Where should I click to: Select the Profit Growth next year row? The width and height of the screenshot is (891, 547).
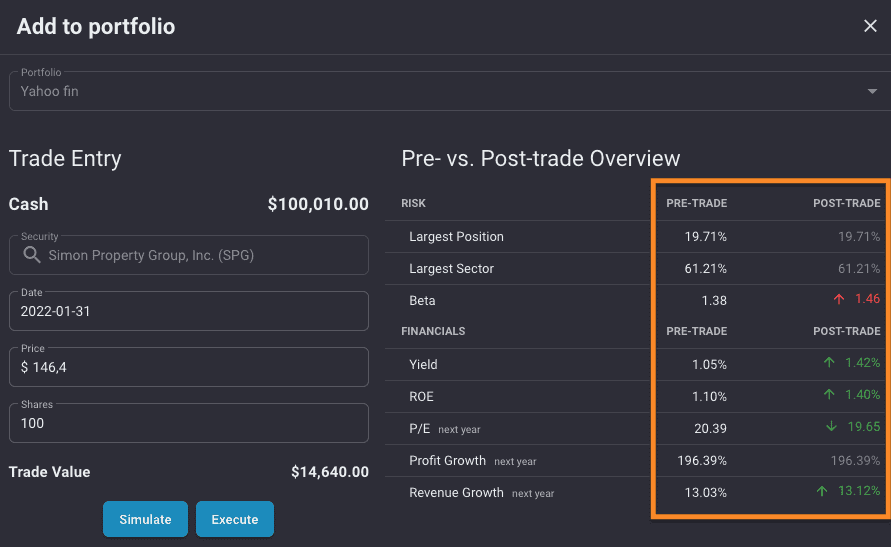tap(635, 461)
